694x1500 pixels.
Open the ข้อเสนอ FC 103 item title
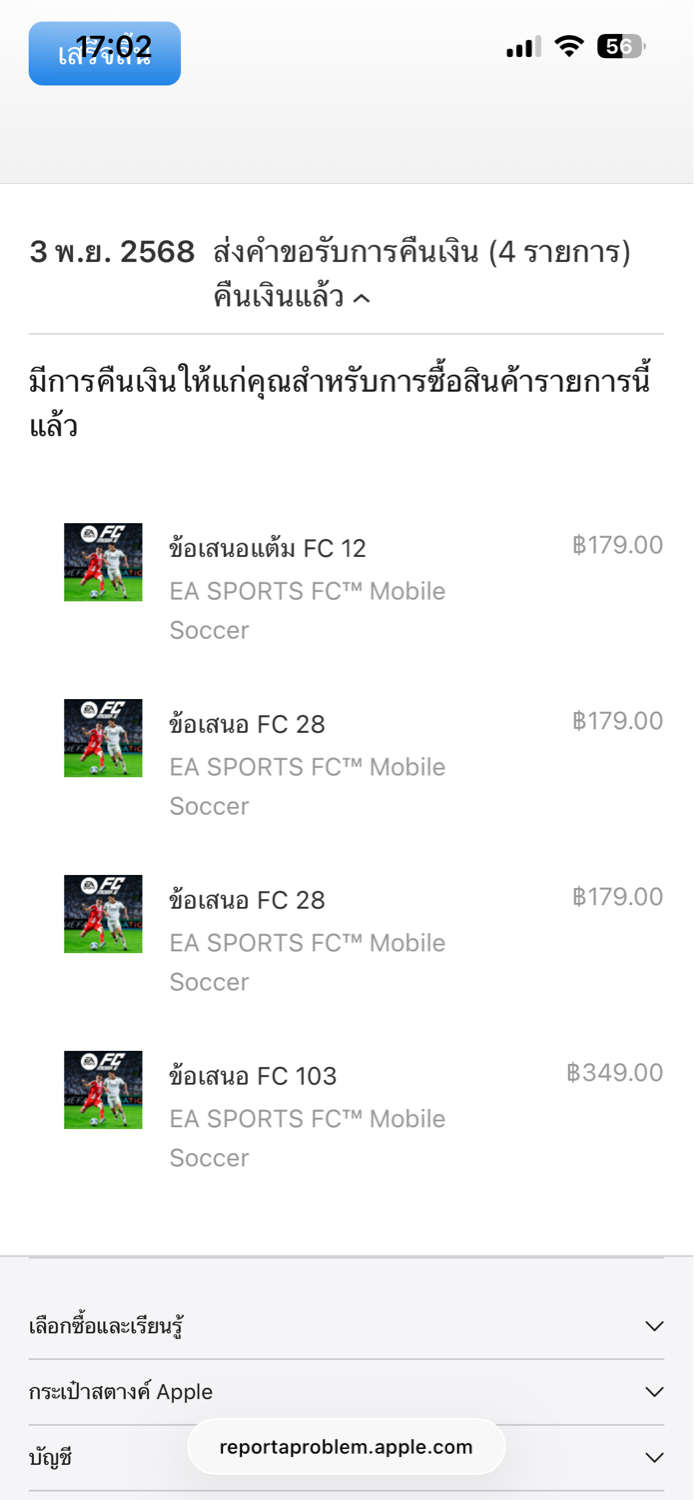pos(253,1076)
